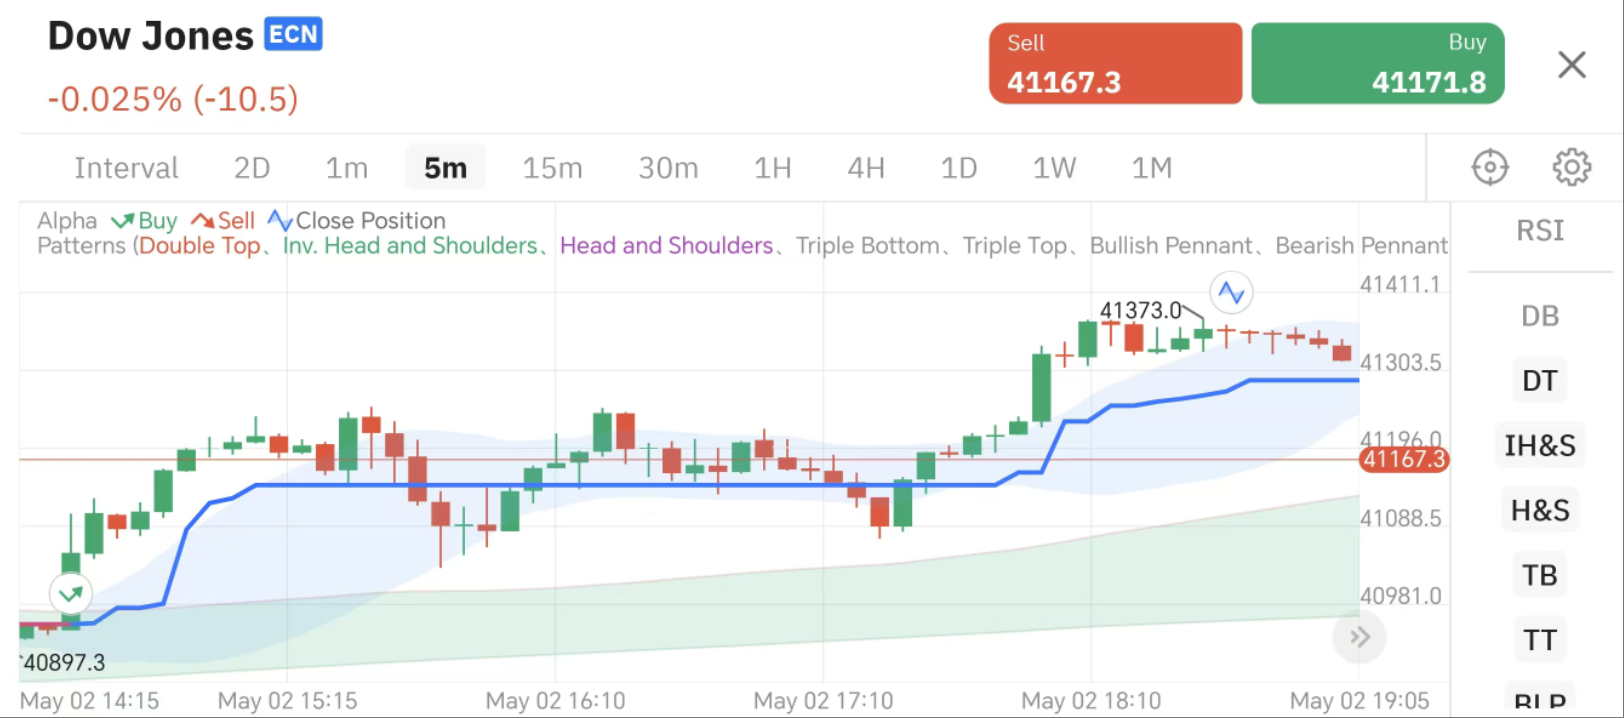Click the ECN badge next to title

click(293, 35)
